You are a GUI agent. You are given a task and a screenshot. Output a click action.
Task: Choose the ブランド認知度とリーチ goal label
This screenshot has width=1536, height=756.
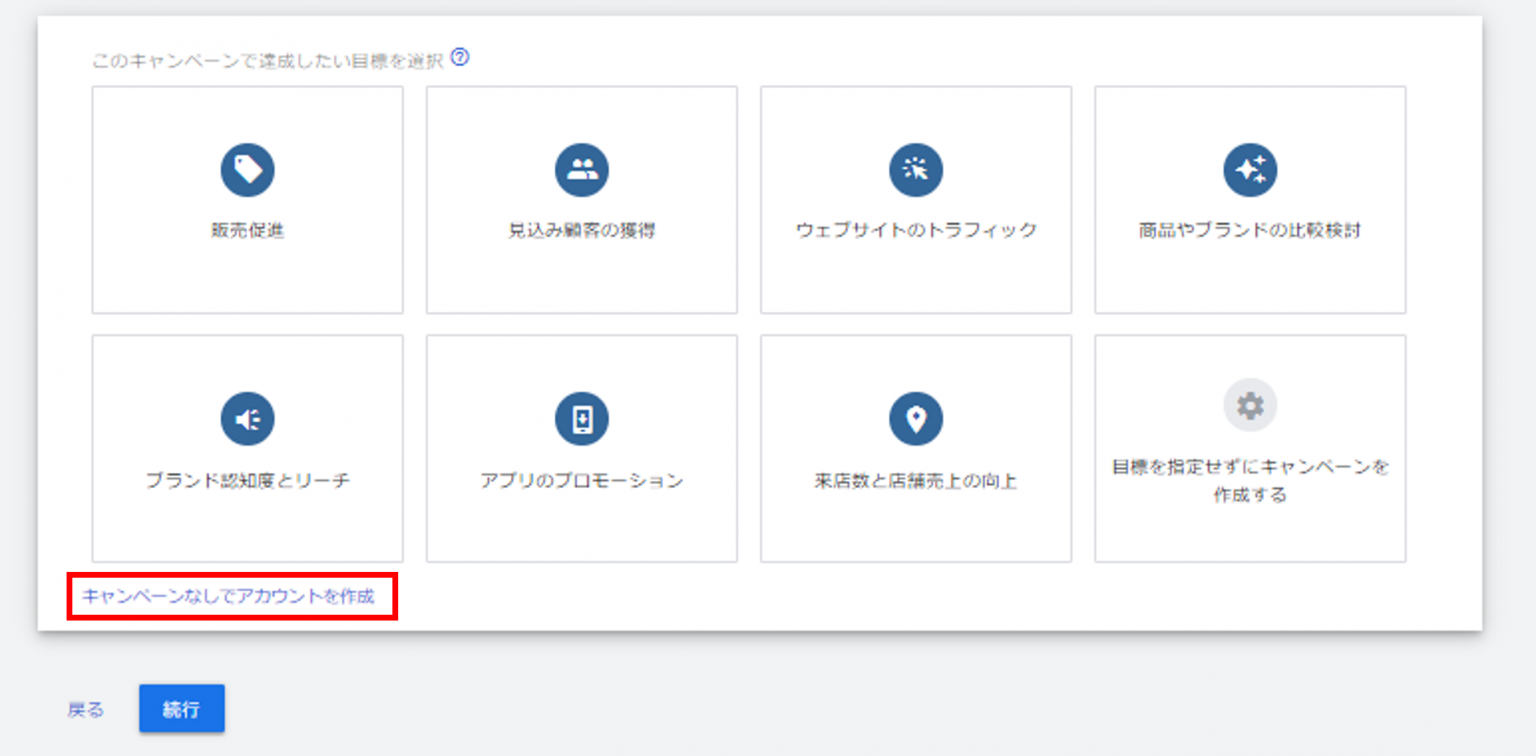247,481
